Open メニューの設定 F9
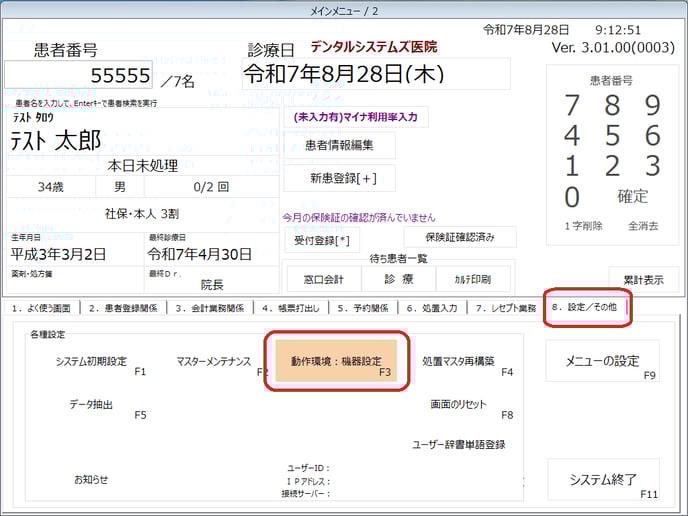 click(x=603, y=361)
